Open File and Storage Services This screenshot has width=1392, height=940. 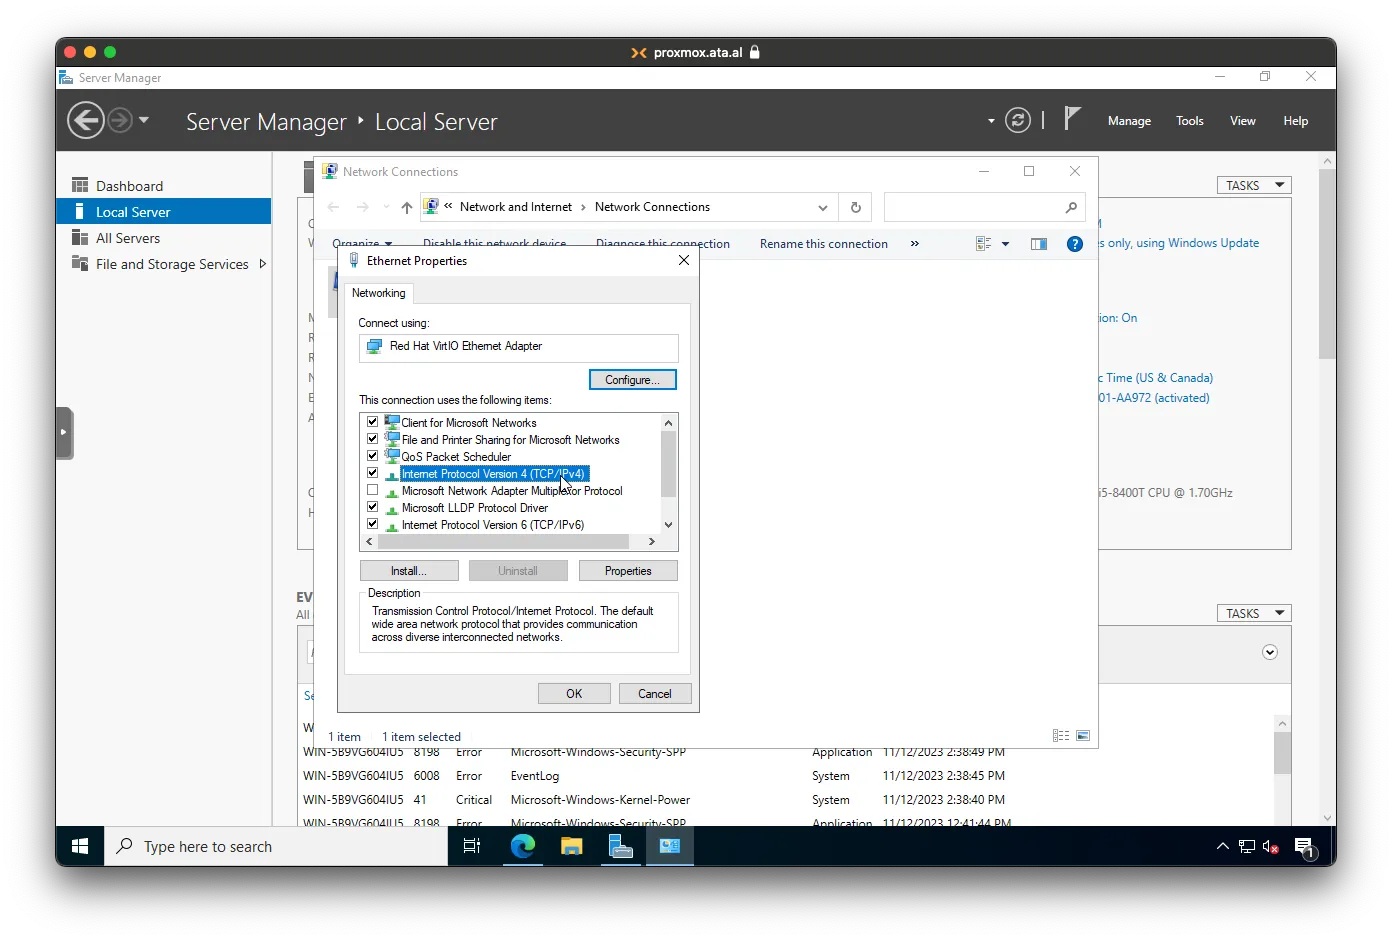click(x=172, y=264)
